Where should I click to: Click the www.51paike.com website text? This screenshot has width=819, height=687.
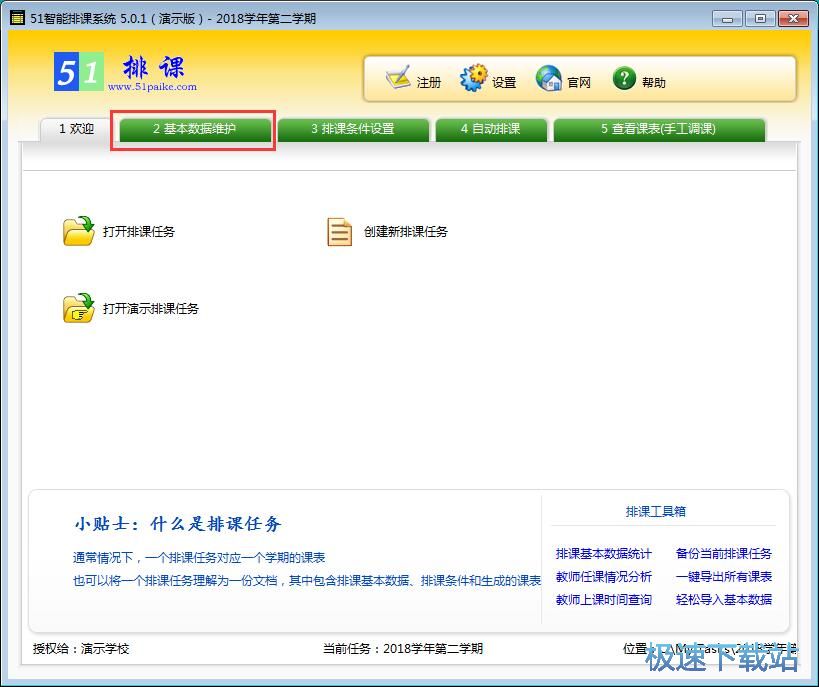click(153, 87)
